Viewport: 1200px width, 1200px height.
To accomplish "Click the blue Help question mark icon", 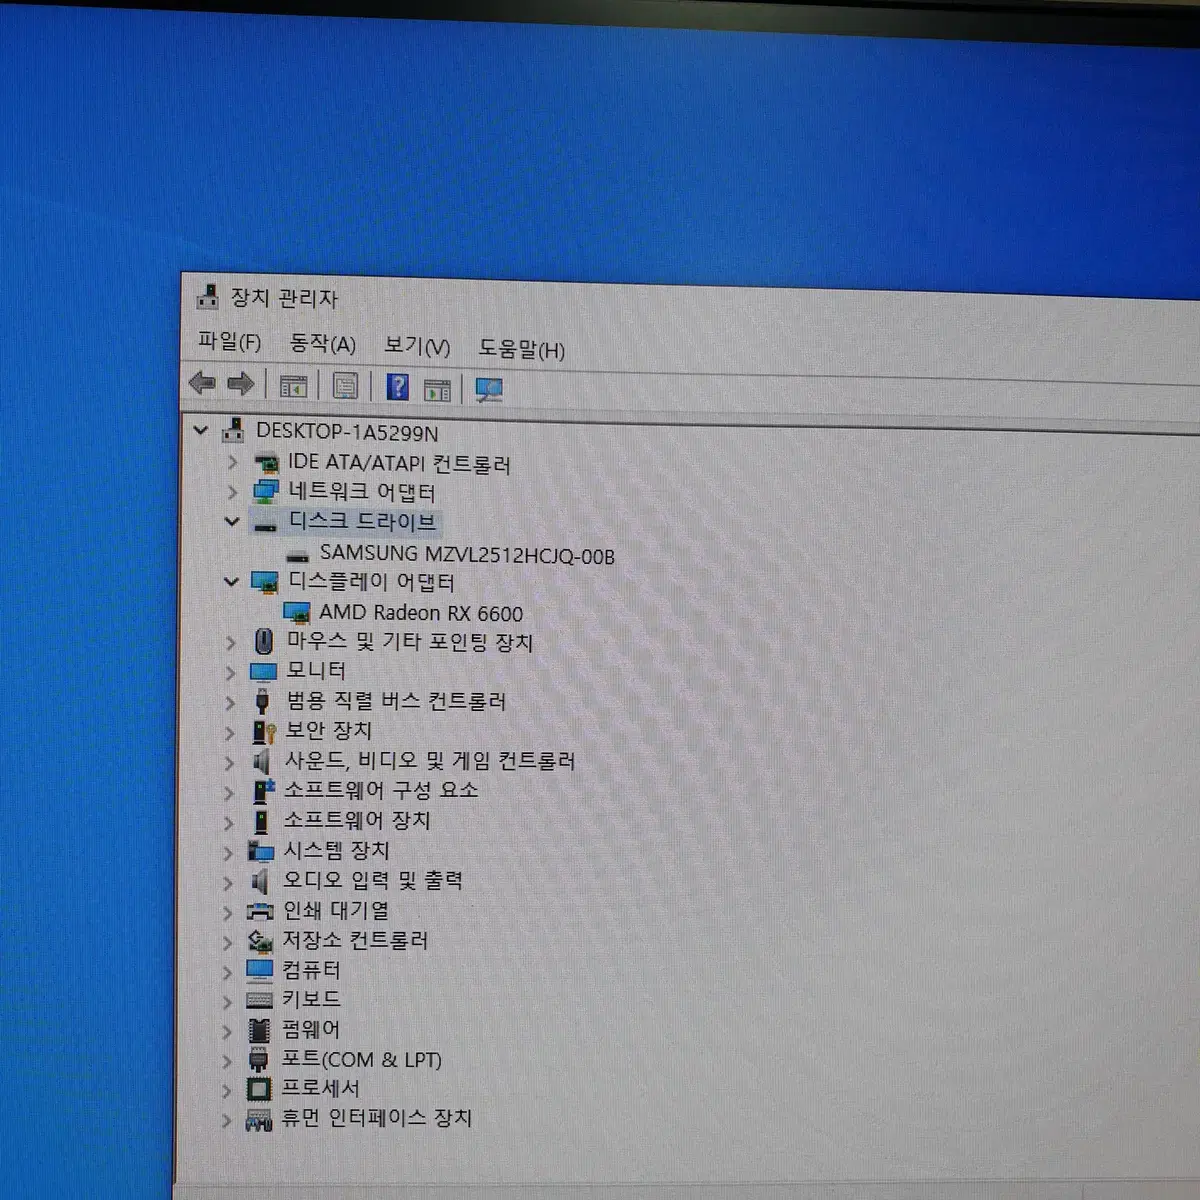I will (397, 387).
